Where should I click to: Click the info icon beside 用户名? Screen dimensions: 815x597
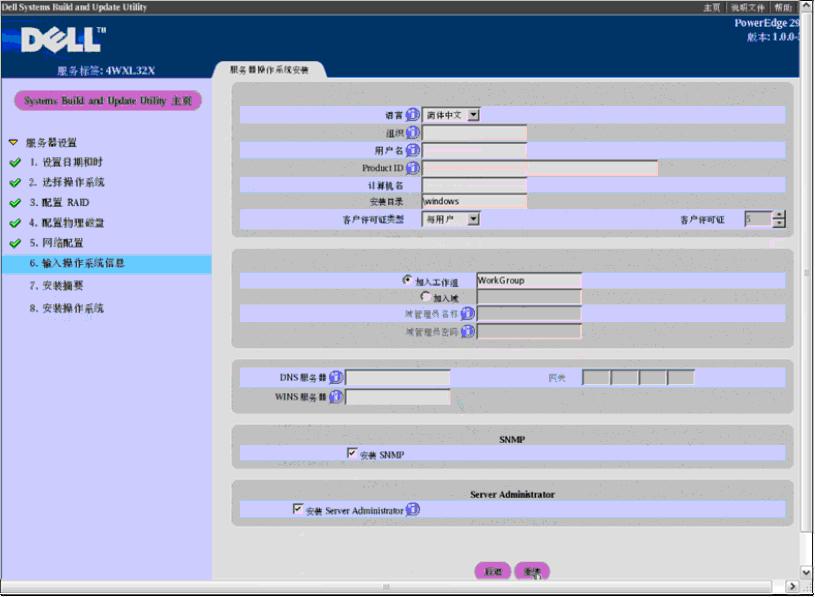412,150
